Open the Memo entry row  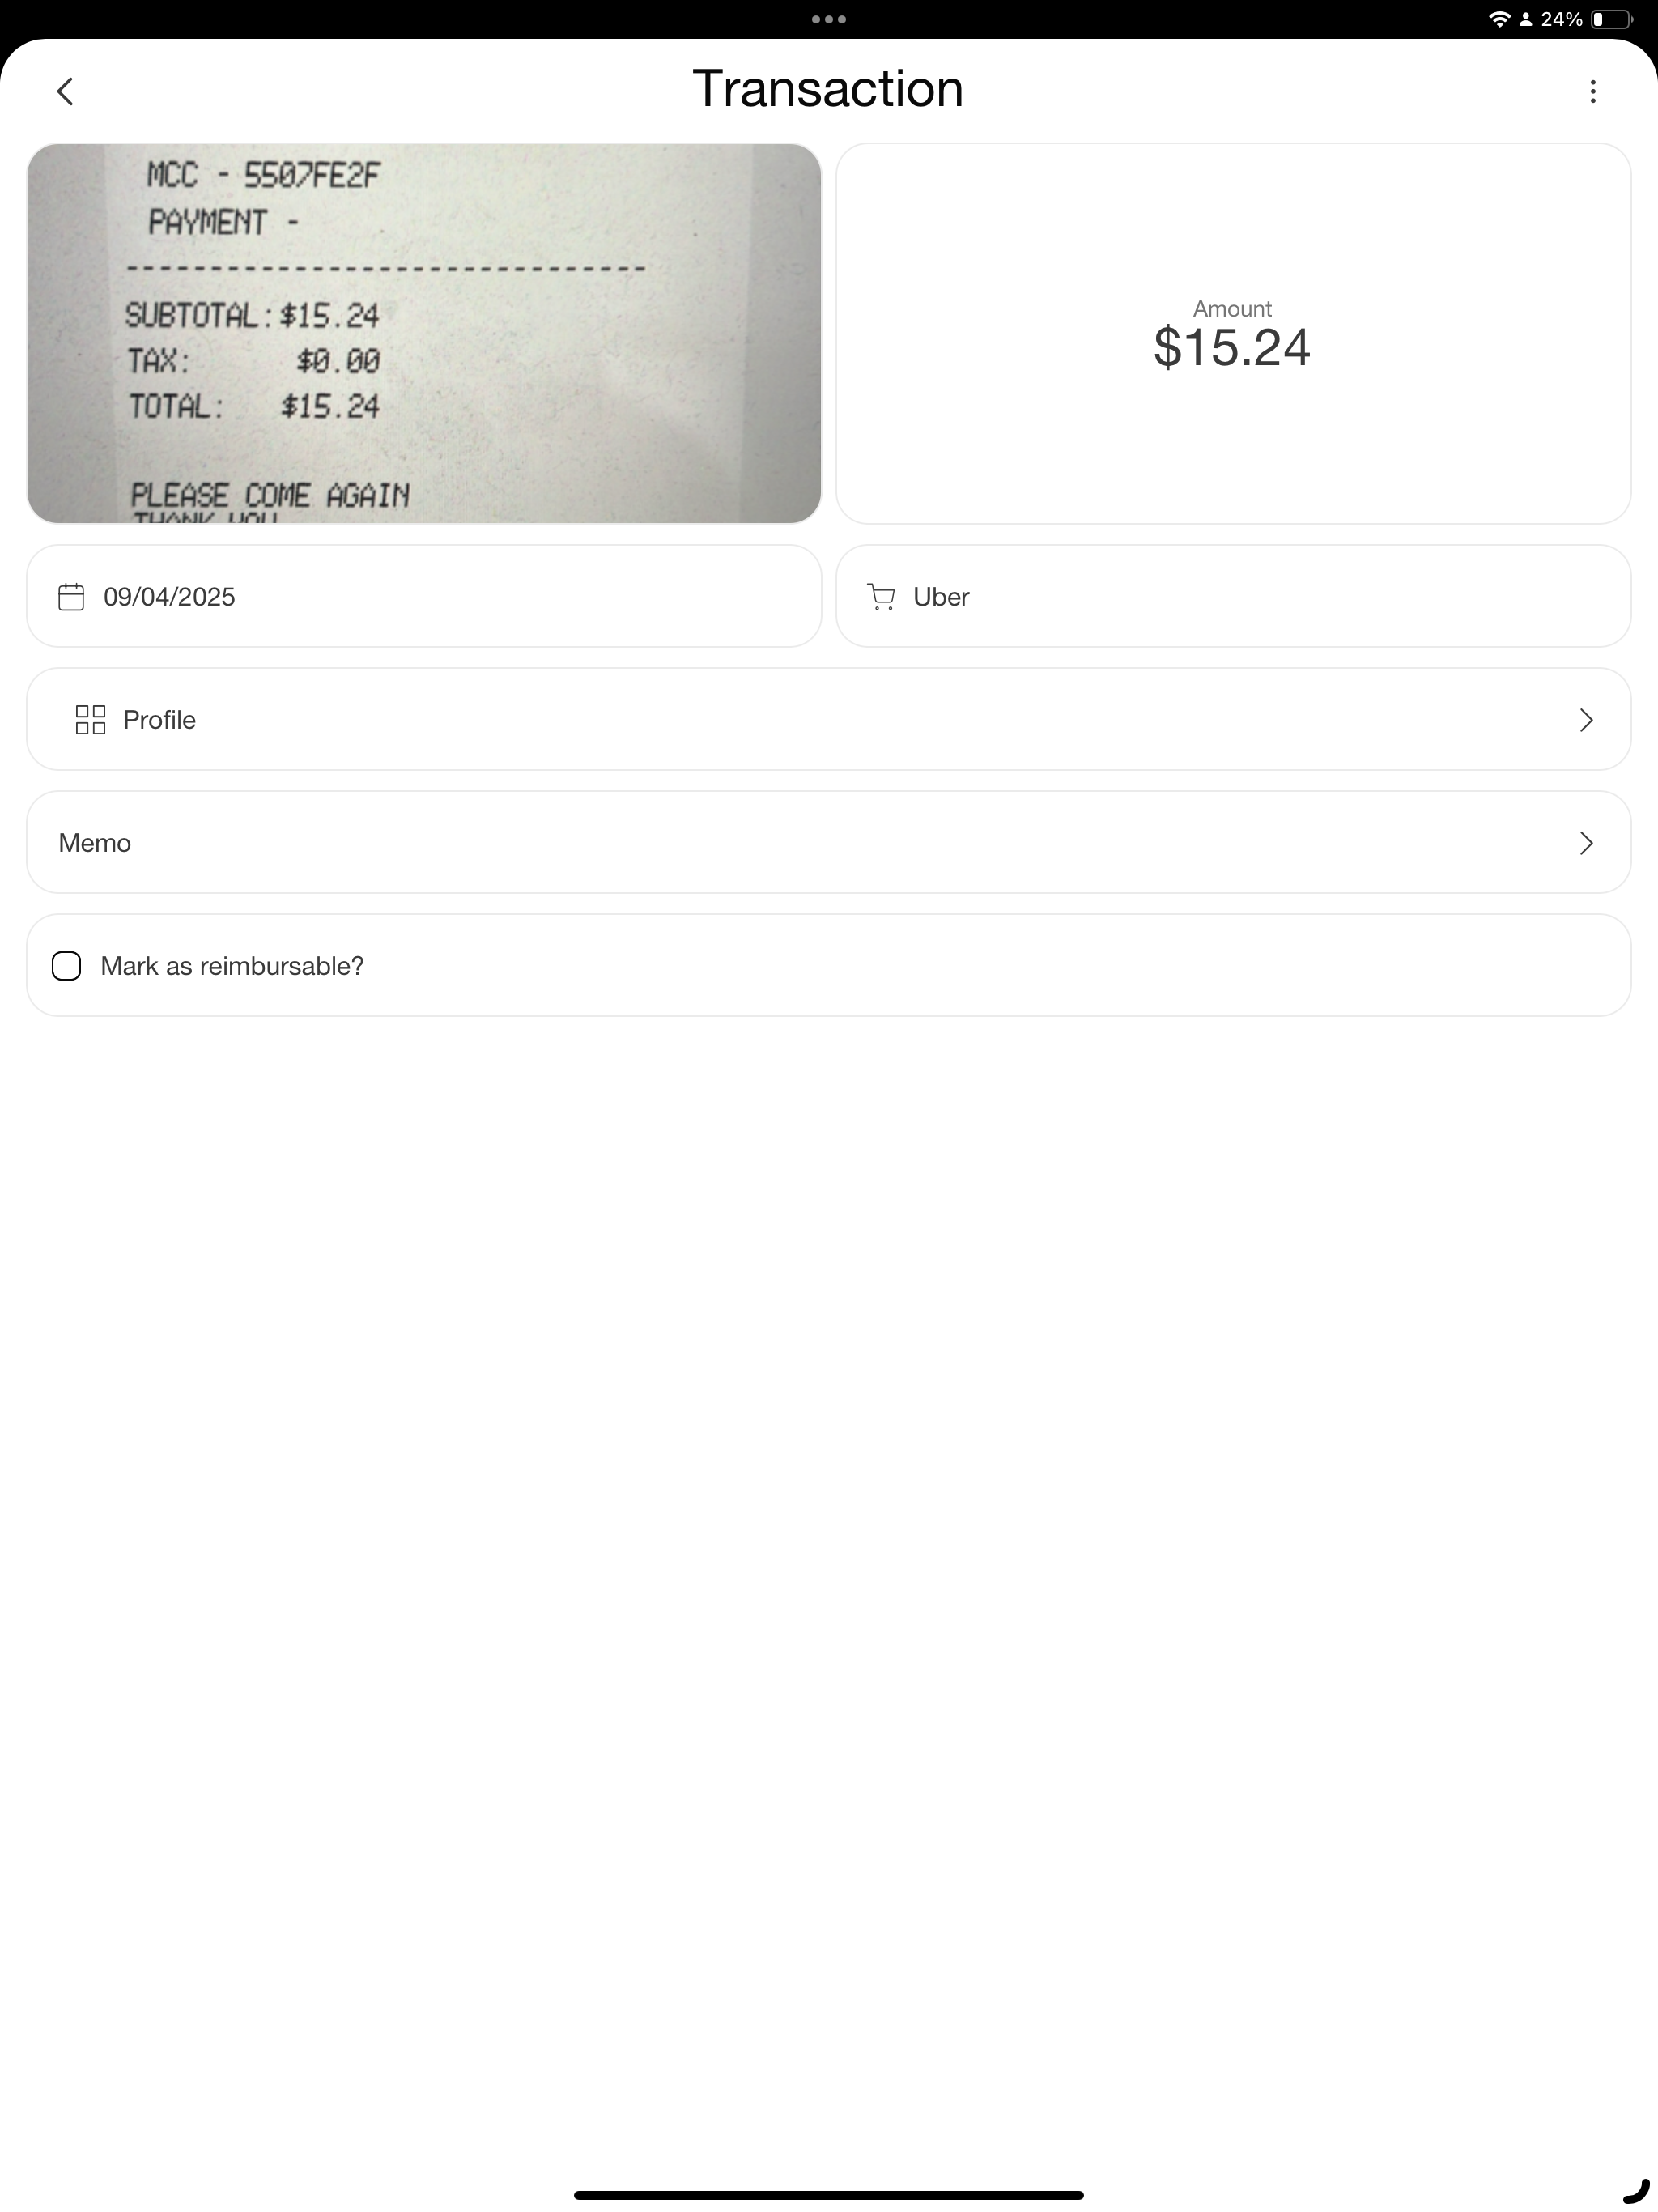(829, 842)
